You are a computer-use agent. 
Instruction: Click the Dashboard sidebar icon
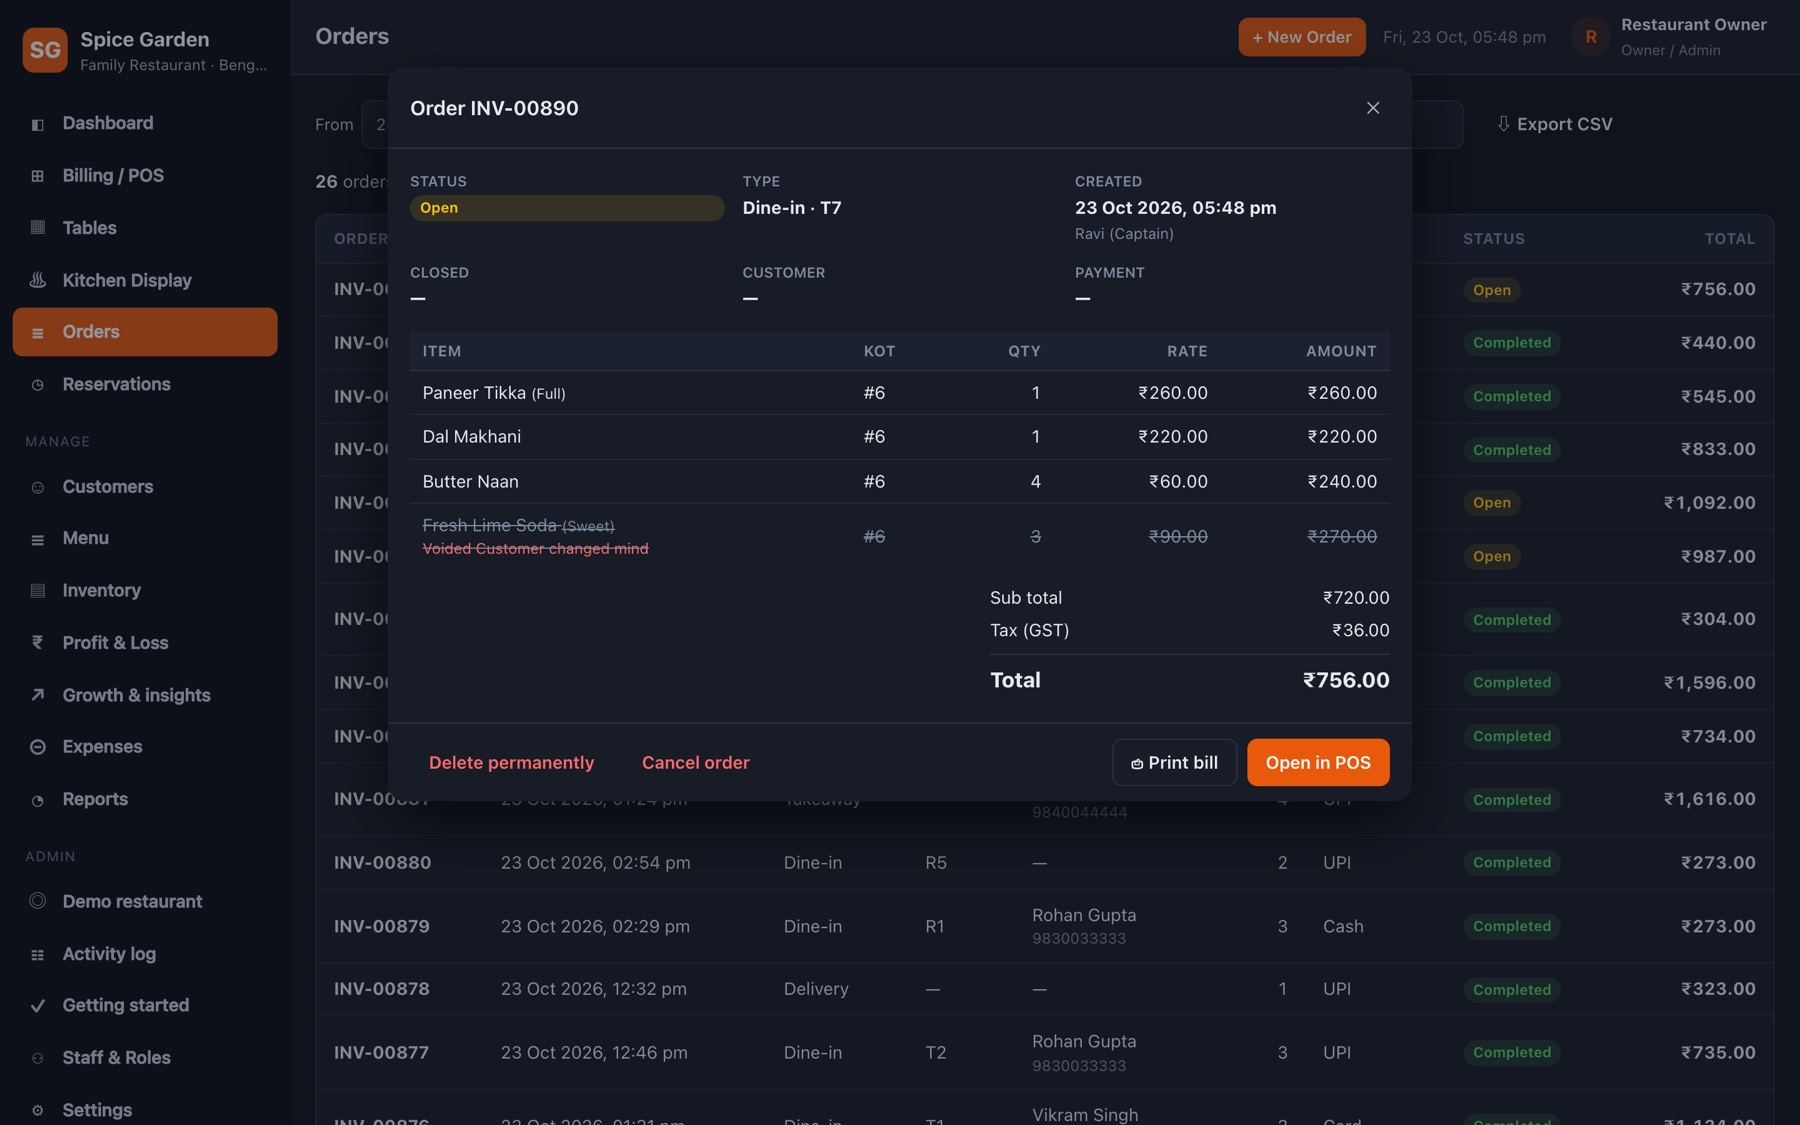(x=37, y=124)
